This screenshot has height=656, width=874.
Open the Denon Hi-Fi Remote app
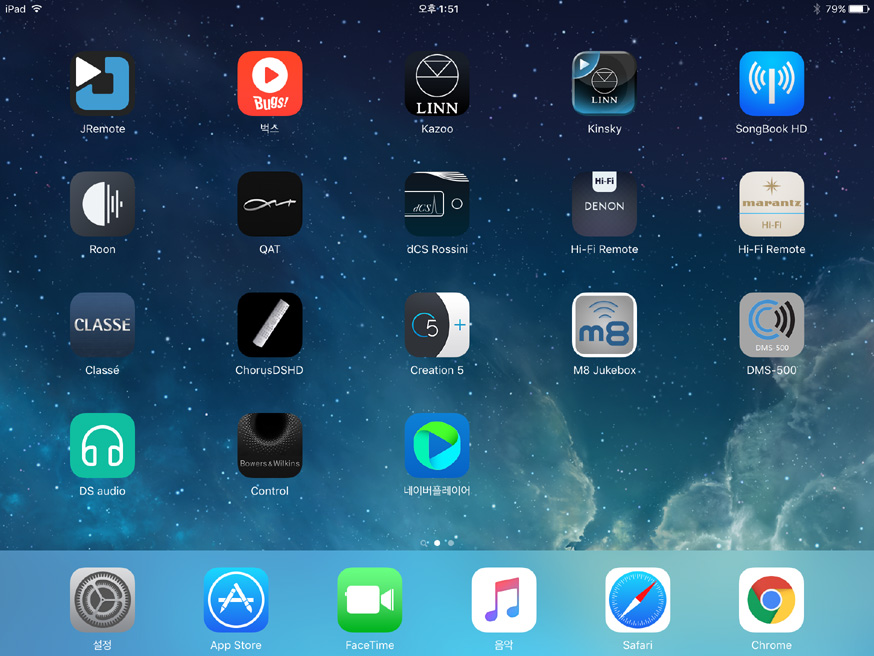[604, 204]
